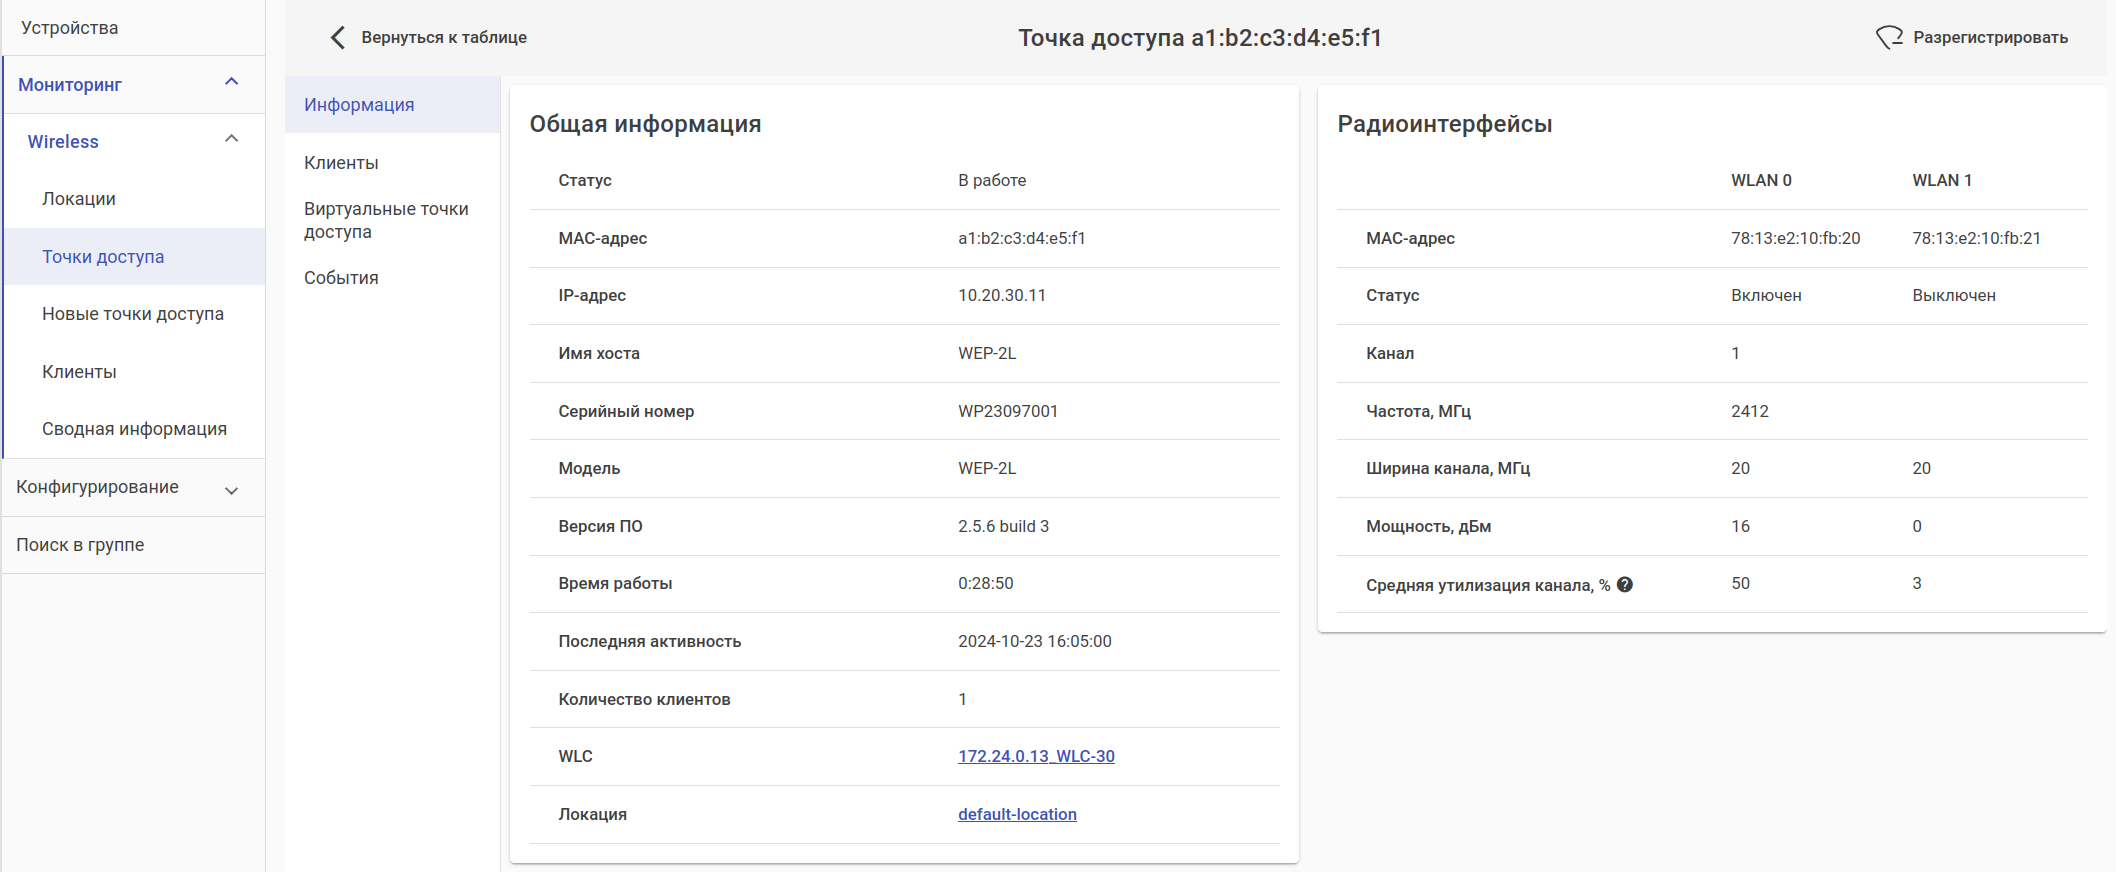
Task: Open Устройства in the sidebar
Action: [x=70, y=28]
